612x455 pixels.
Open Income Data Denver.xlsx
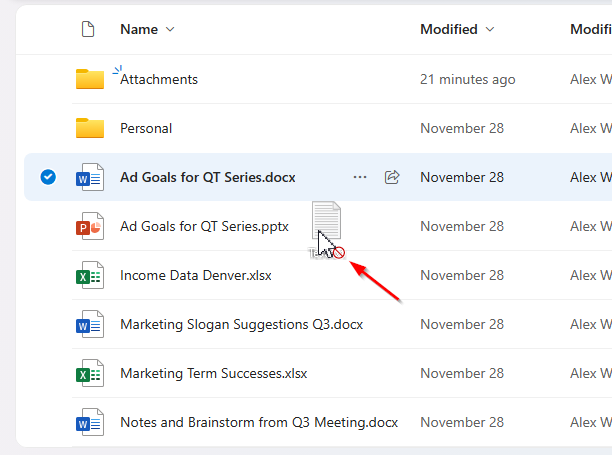(x=195, y=276)
